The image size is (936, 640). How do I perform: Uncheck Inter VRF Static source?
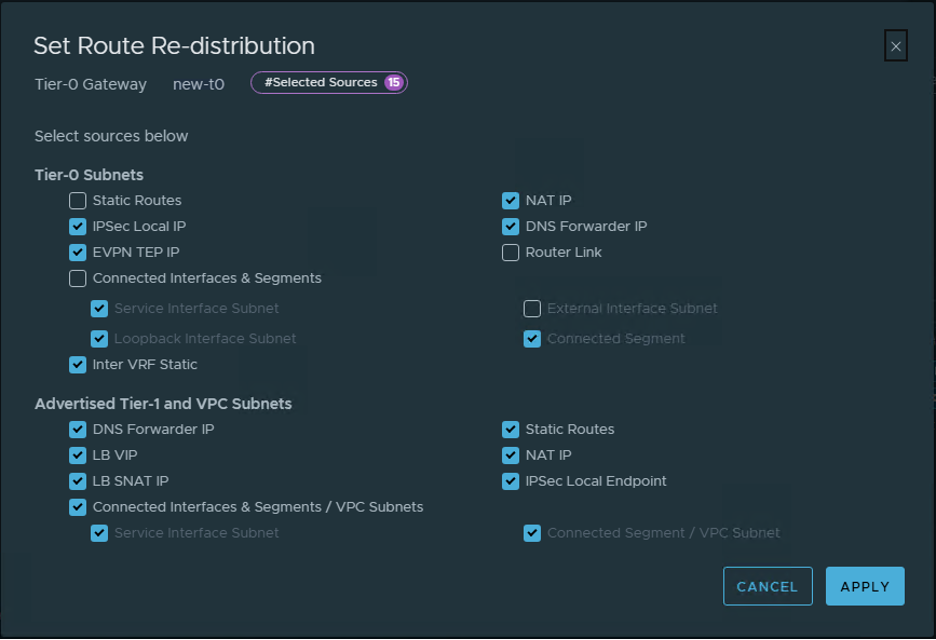coord(78,365)
